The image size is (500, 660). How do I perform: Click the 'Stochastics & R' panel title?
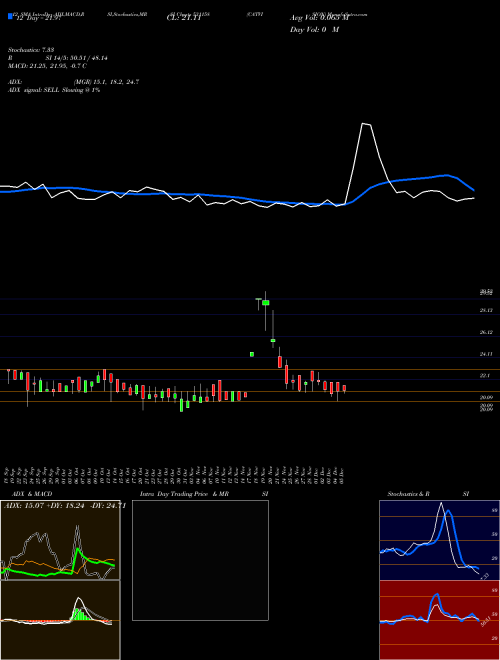pyautogui.click(x=409, y=494)
